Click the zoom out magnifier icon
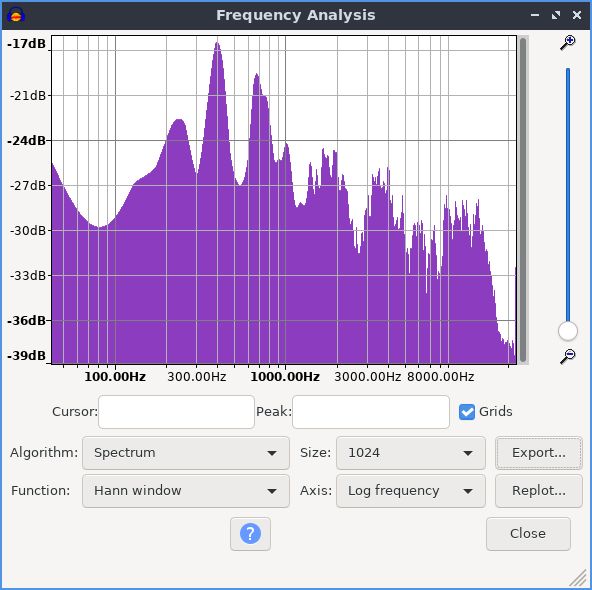This screenshot has height=590, width=592. pyautogui.click(x=567, y=356)
